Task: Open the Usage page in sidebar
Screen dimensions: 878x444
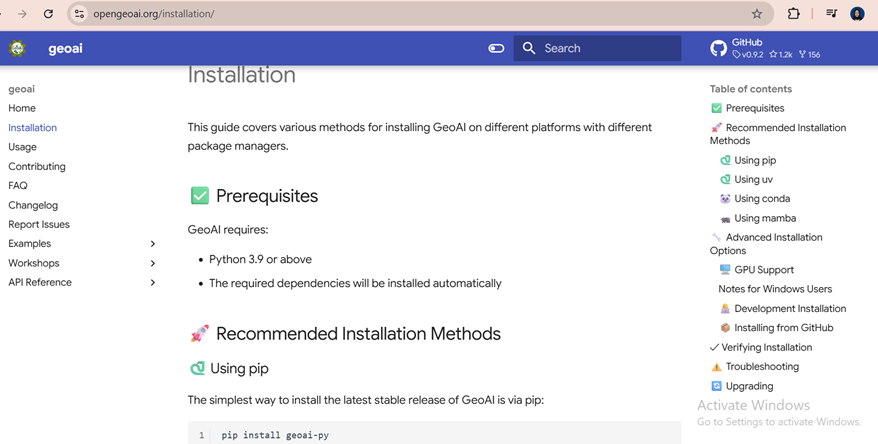Action: 22,147
